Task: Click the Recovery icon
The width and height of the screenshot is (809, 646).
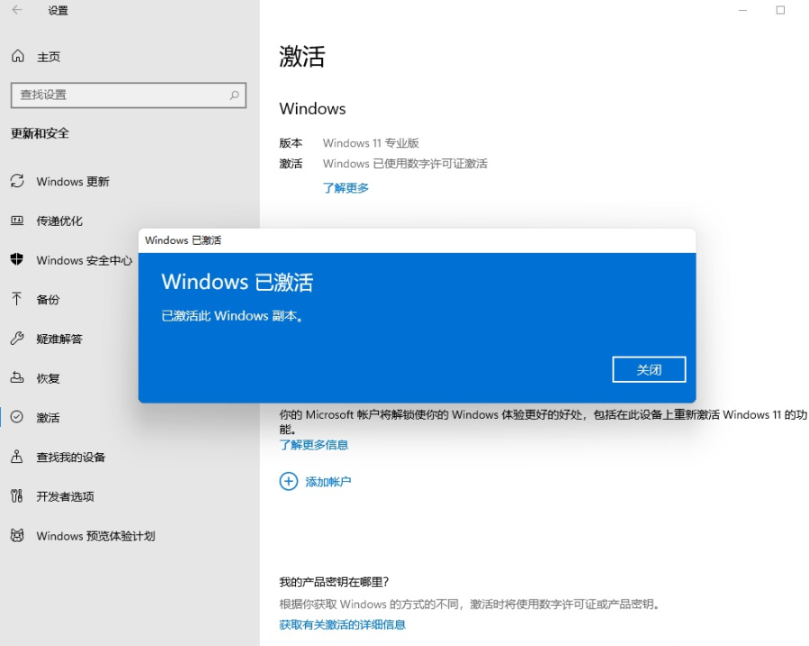Action: (17, 378)
